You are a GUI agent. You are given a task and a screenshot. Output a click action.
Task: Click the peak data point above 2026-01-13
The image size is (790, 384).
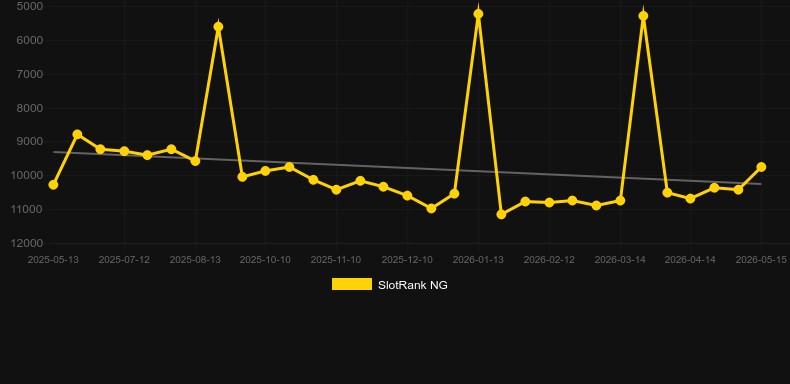[x=478, y=14]
